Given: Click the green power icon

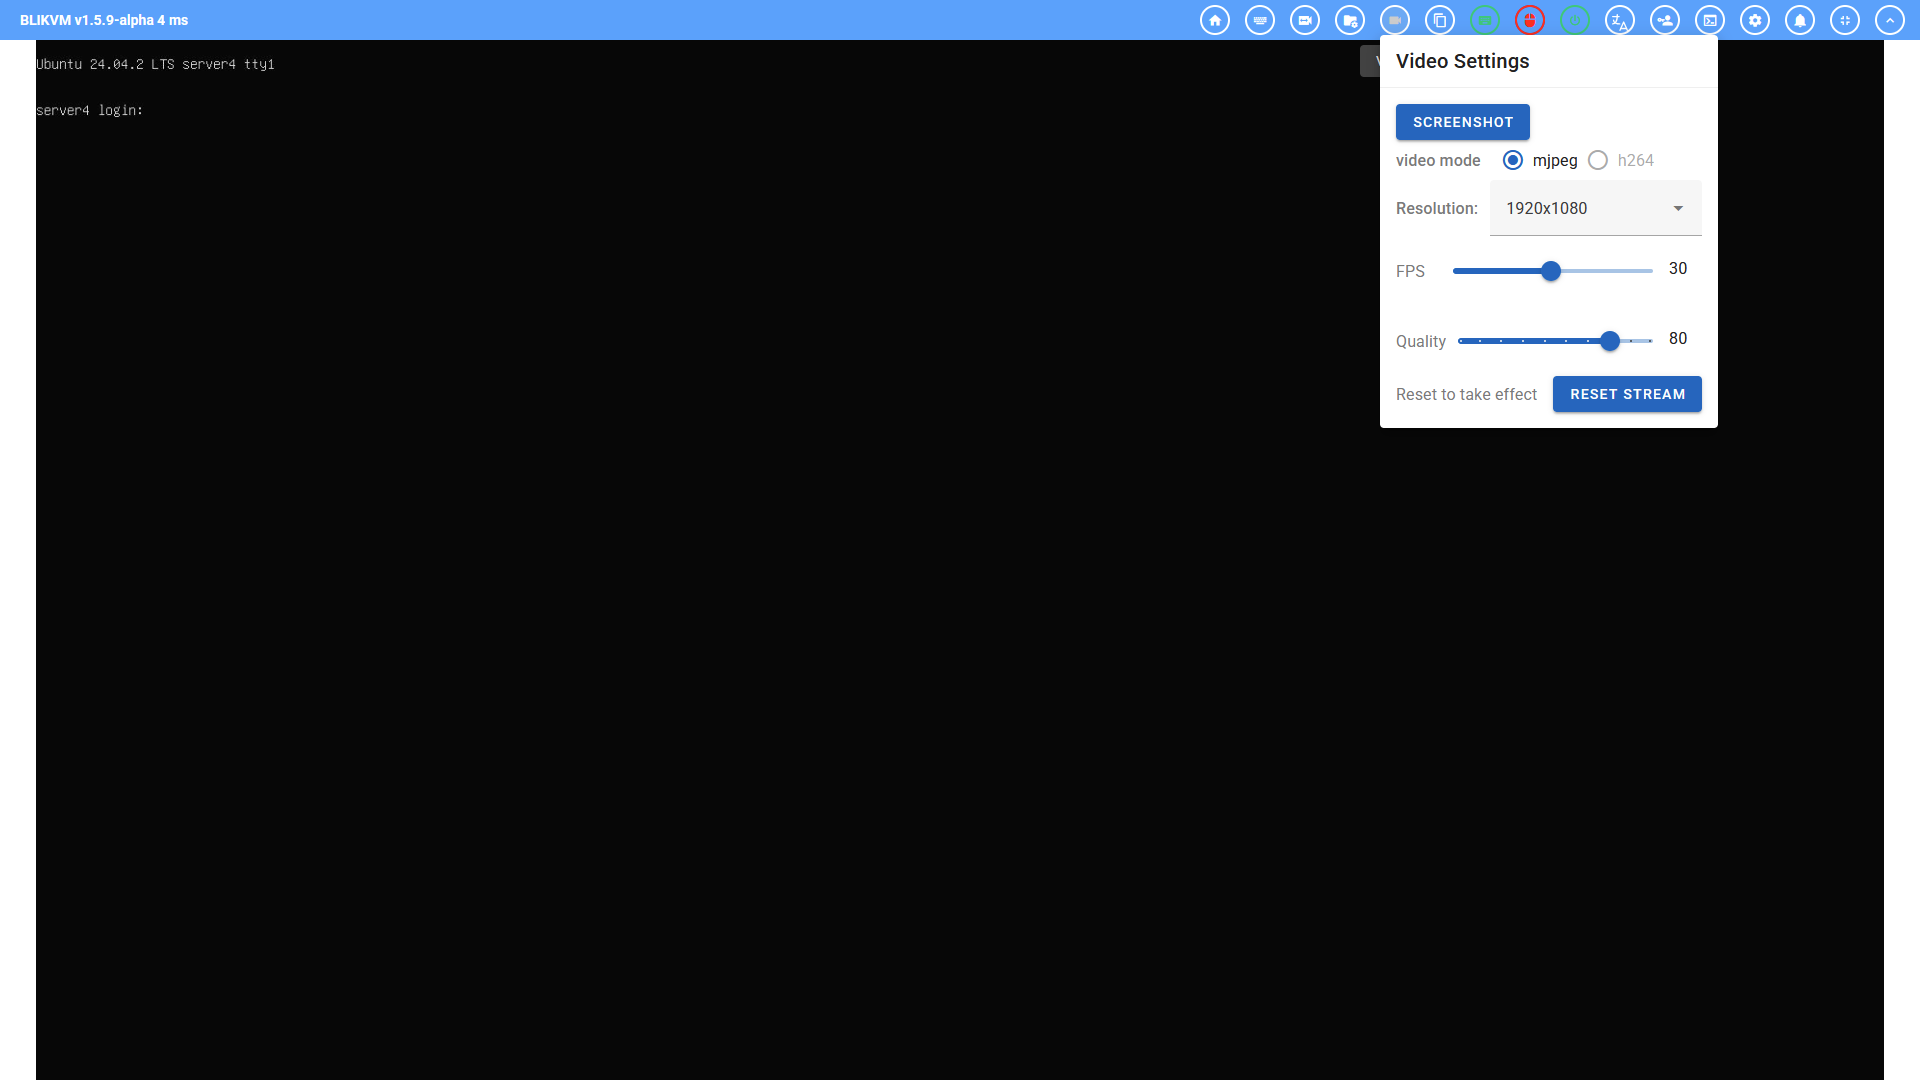Looking at the screenshot, I should [1574, 20].
